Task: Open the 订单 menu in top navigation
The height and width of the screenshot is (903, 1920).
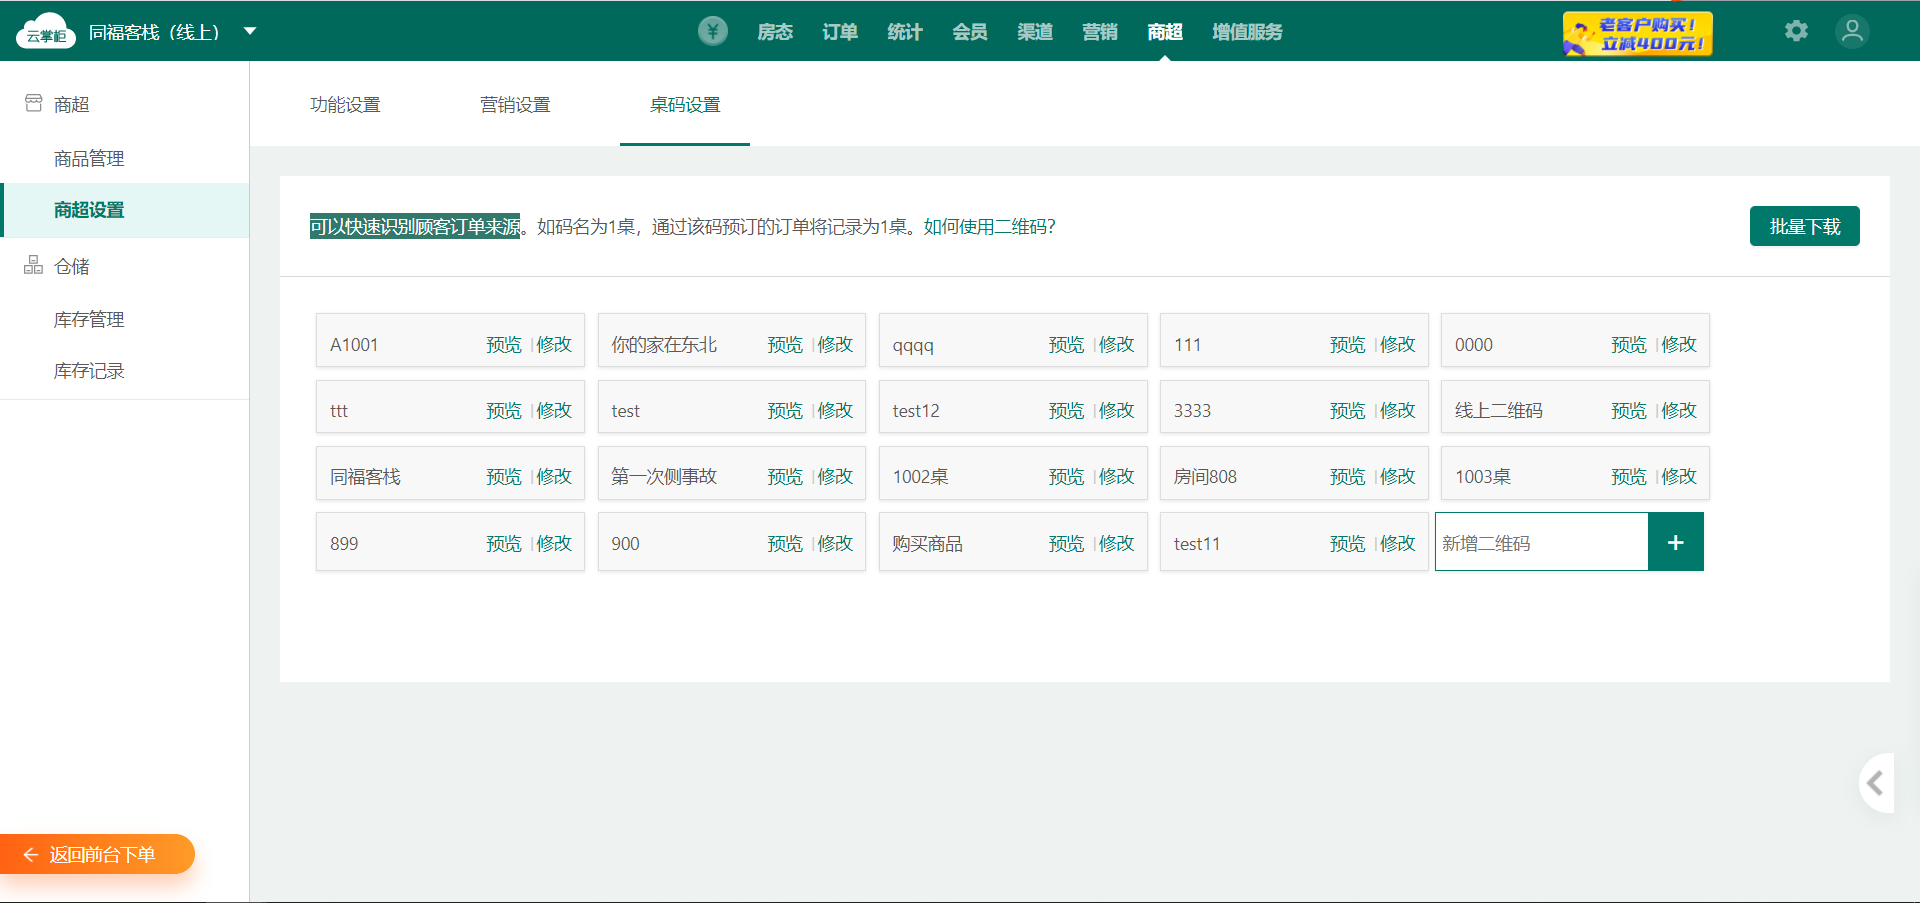Action: click(840, 32)
